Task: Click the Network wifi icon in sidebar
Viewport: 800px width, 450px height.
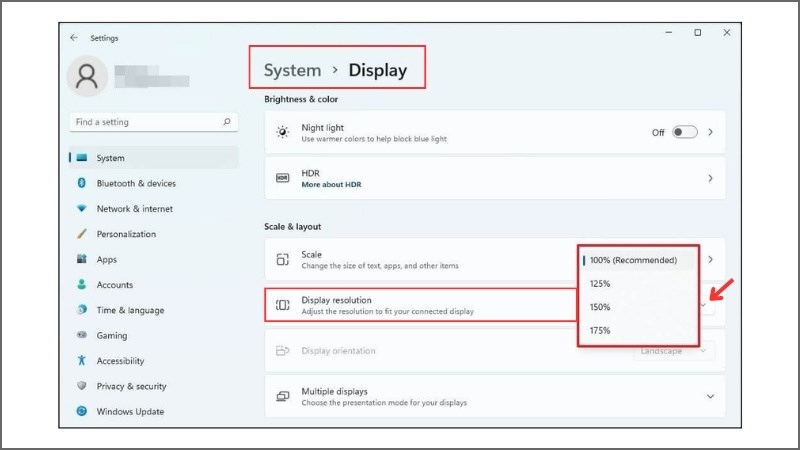Action: pos(82,208)
